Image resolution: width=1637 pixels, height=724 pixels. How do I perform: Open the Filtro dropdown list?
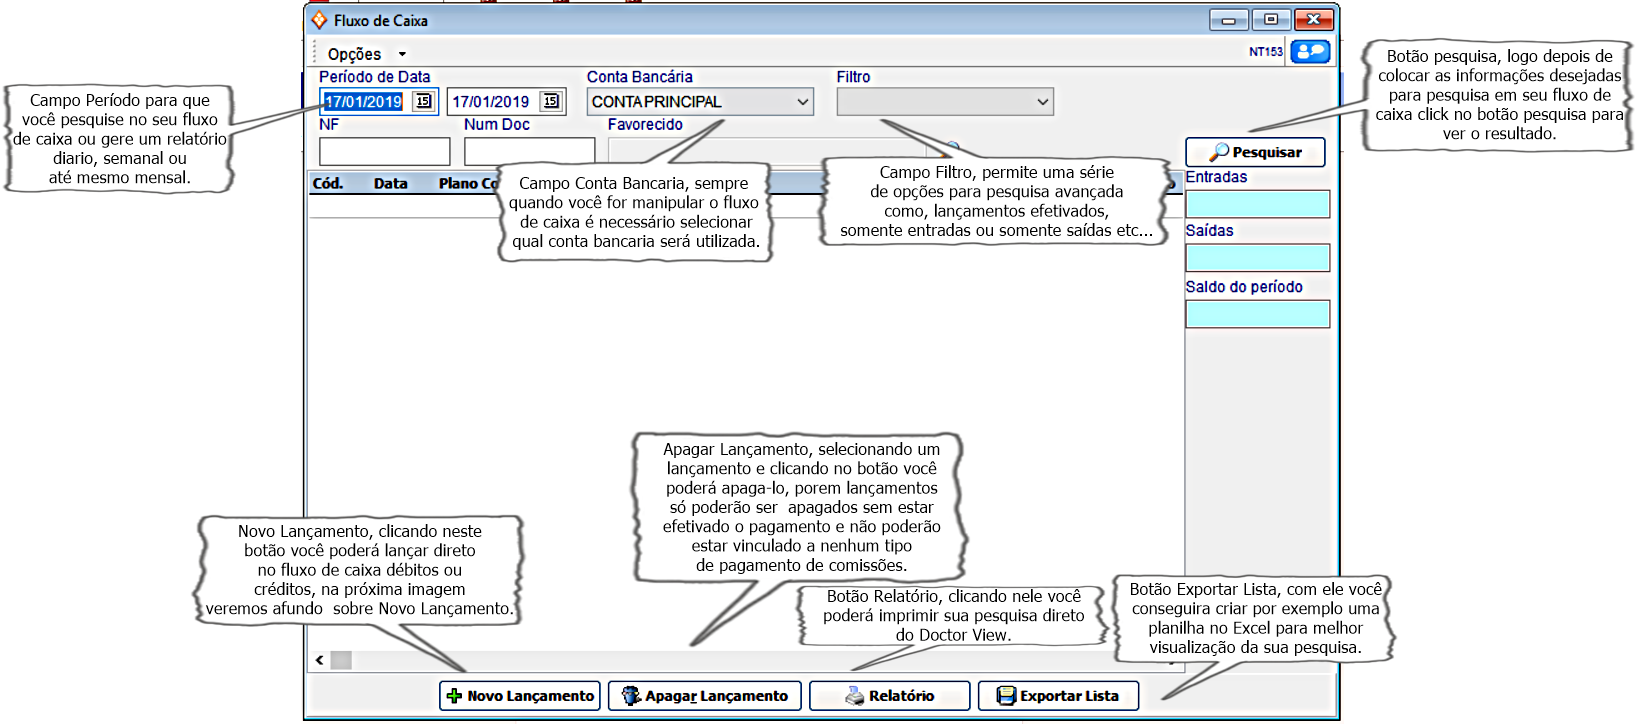click(x=1042, y=102)
